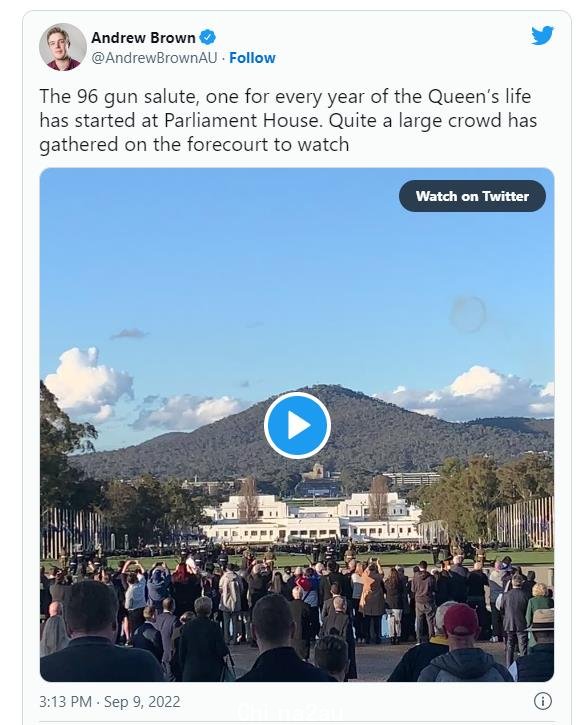Click the video thumbnail of Parliament forecourt
Image resolution: width=580 pixels, height=725 pixels.
click(297, 424)
